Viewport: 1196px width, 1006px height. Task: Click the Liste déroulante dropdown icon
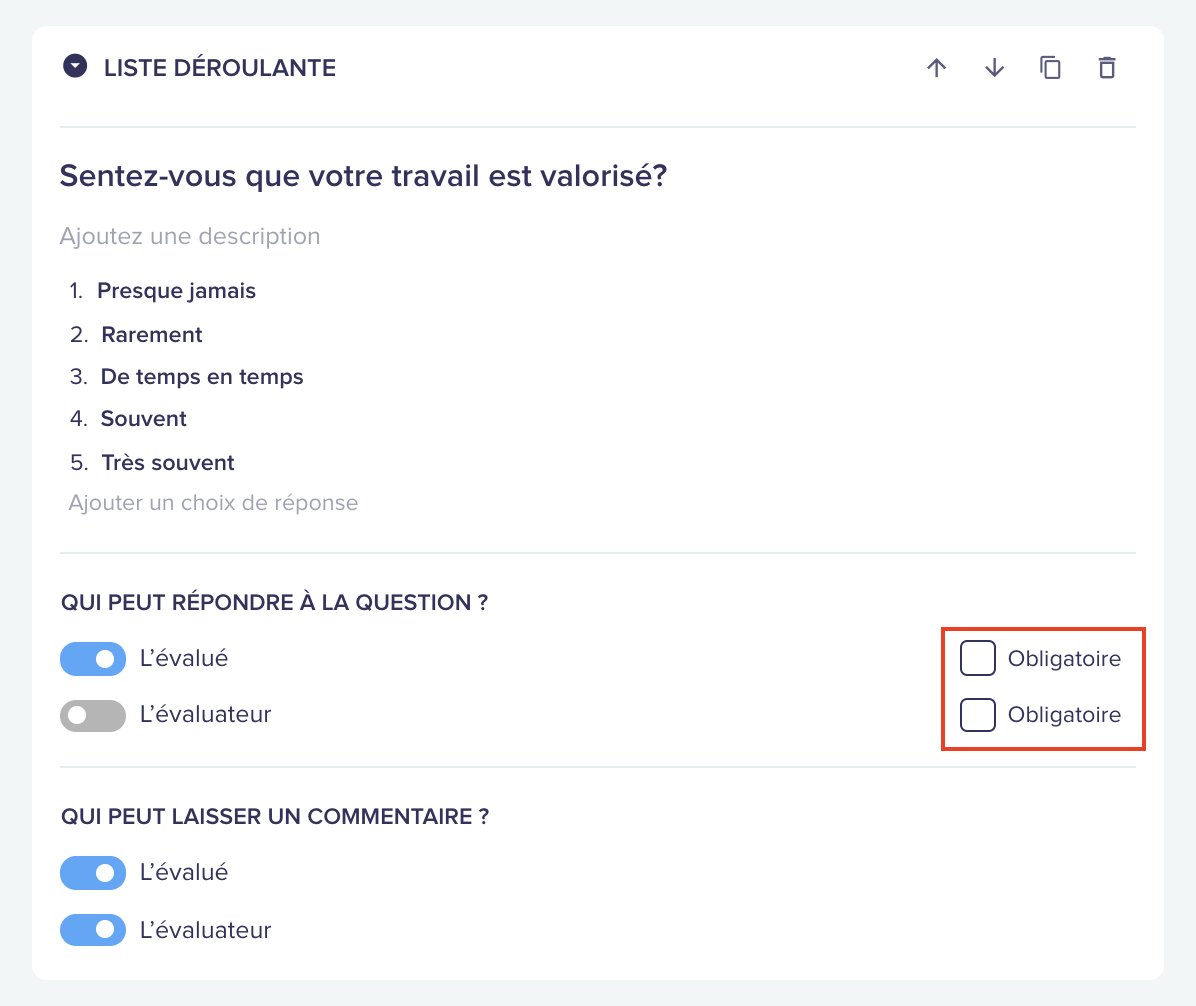(75, 66)
